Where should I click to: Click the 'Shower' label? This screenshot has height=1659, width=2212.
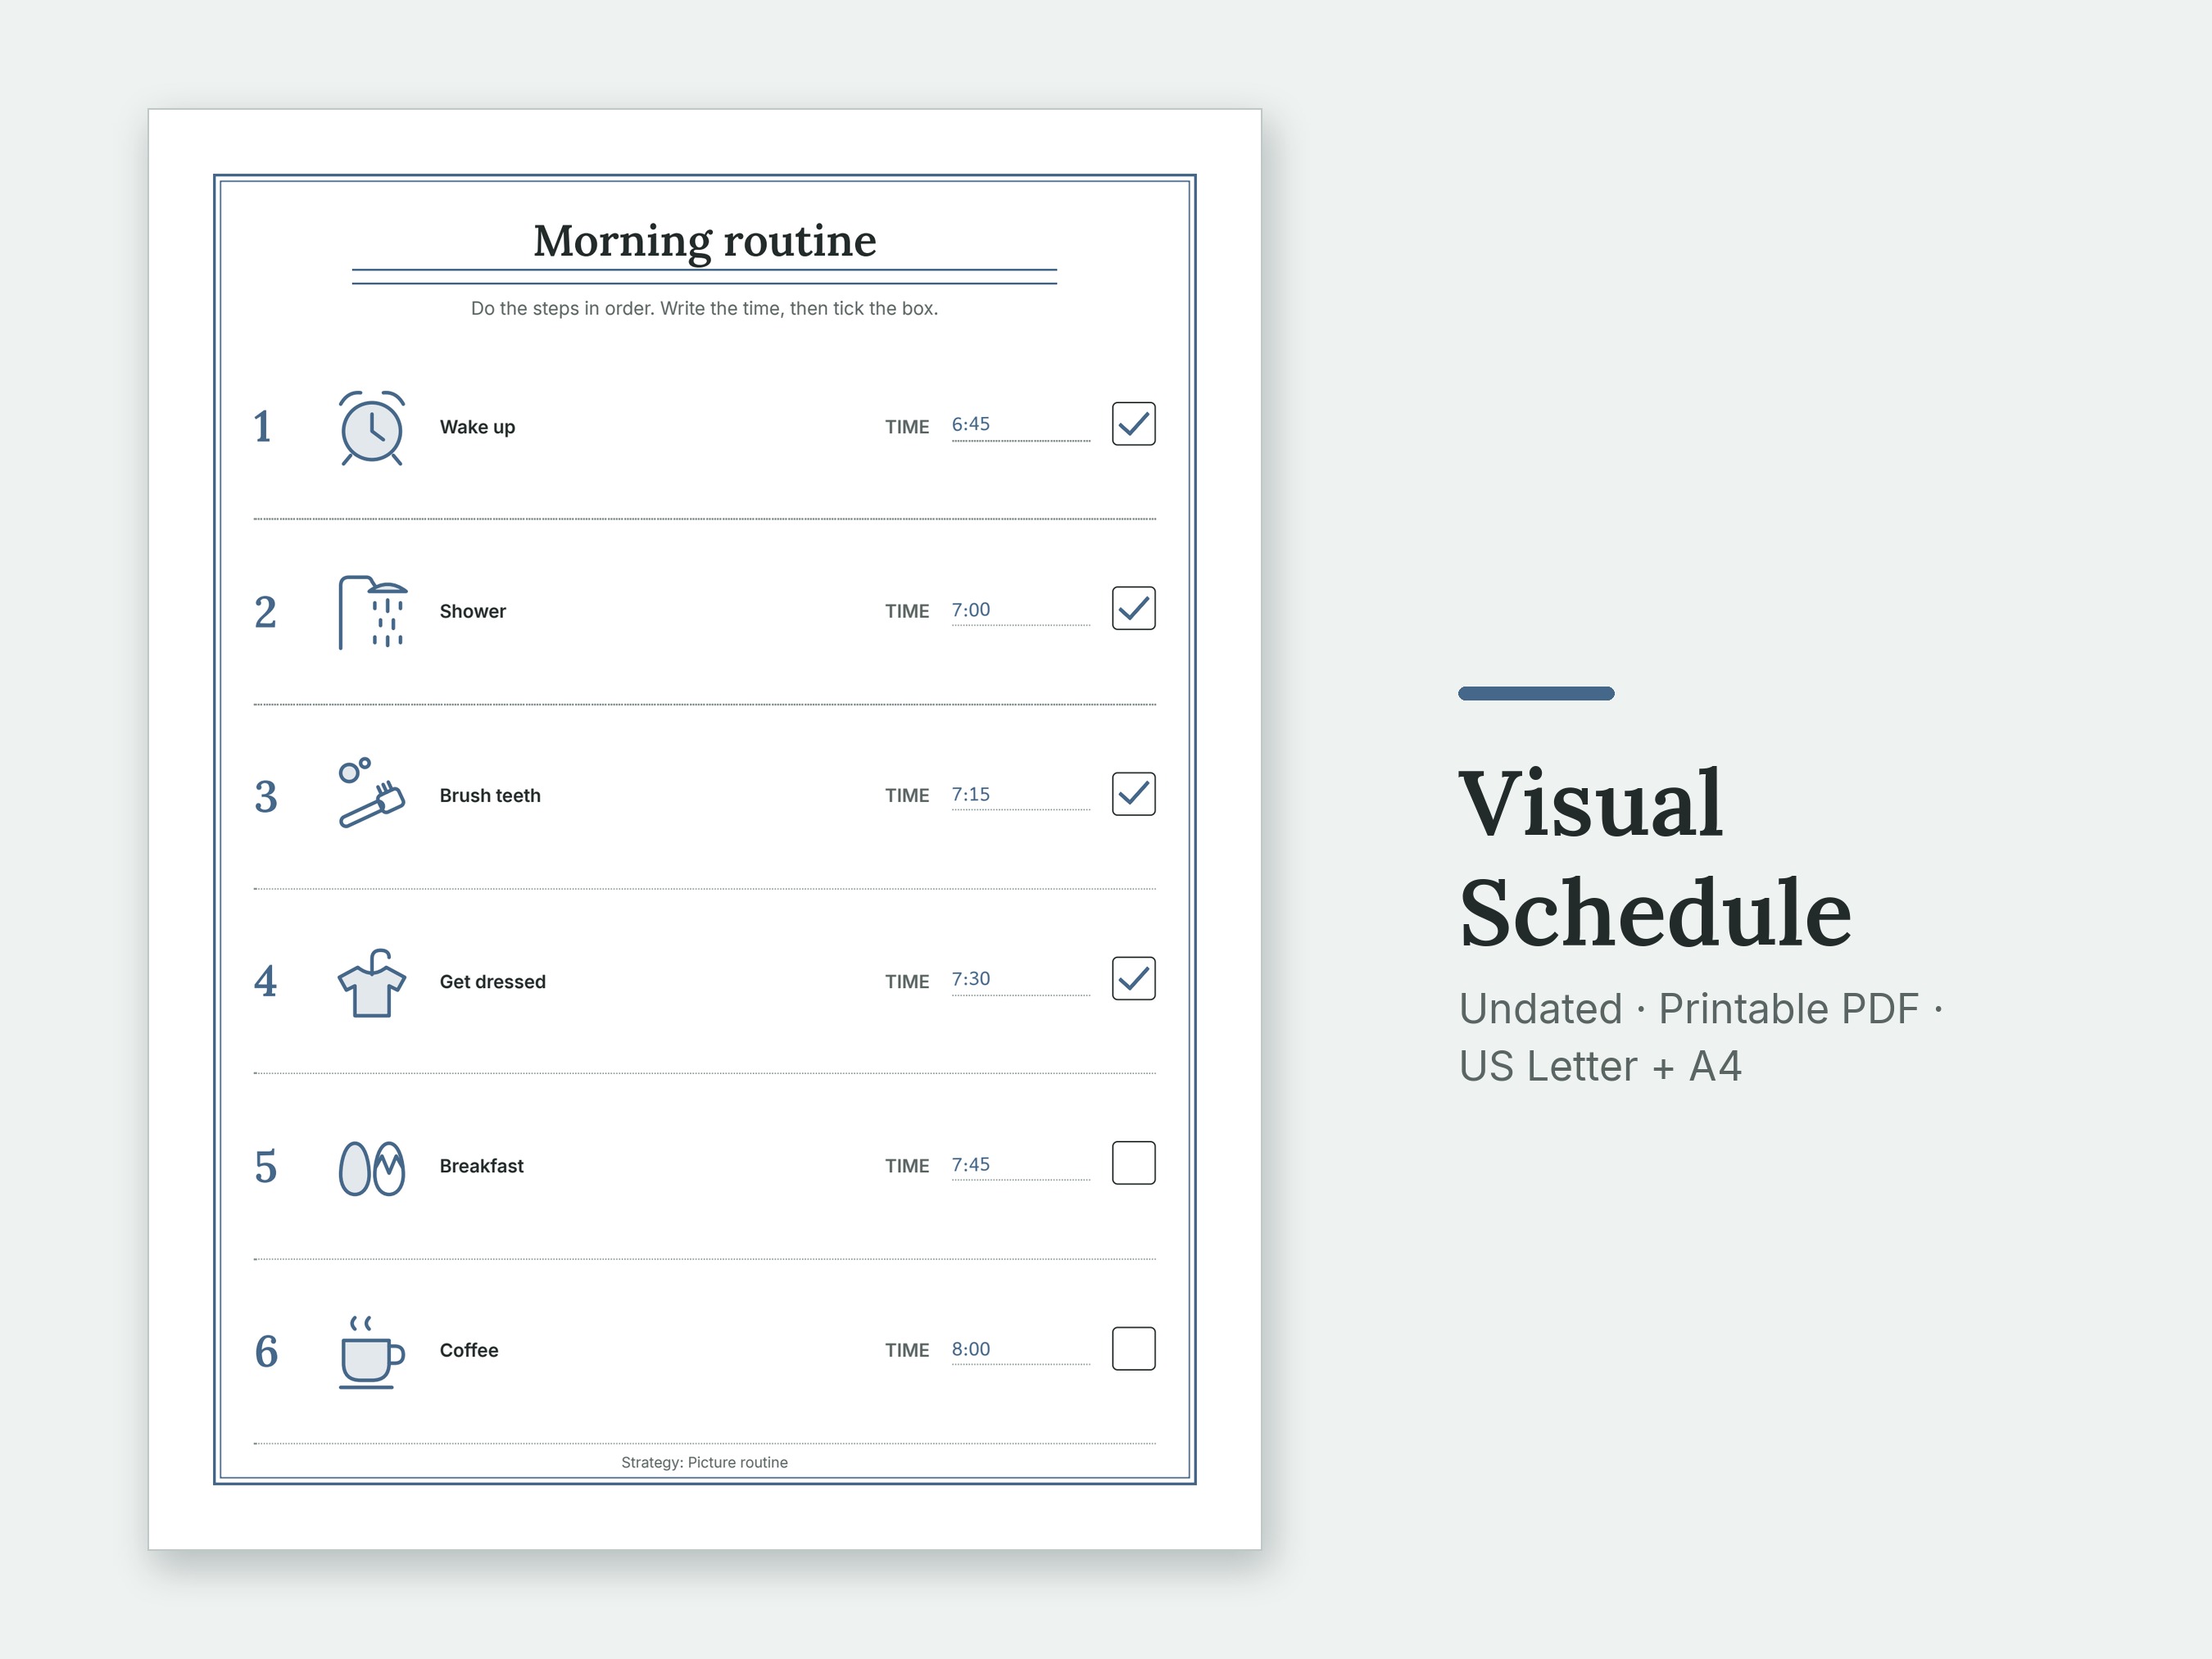tap(472, 611)
